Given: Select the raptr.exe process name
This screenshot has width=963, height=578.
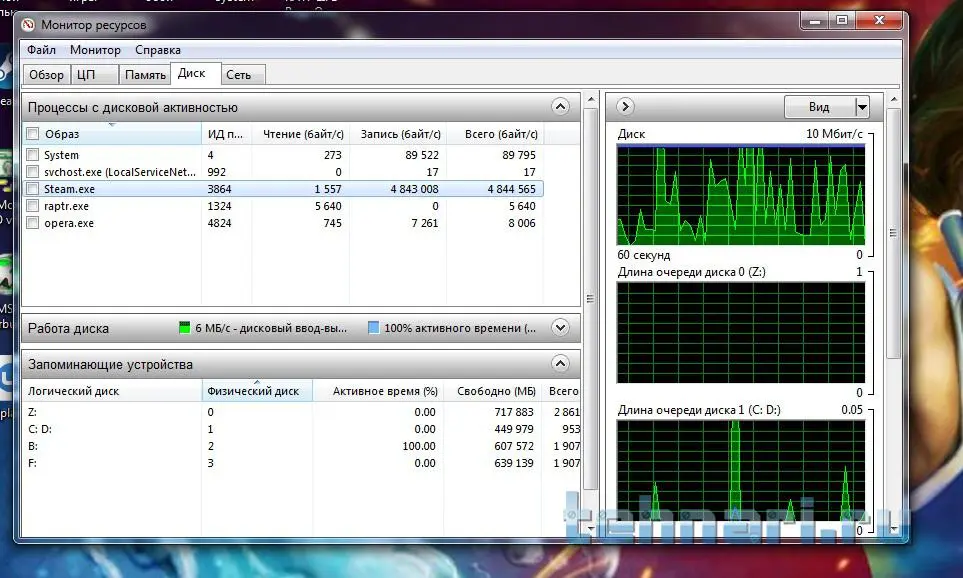Looking at the screenshot, I should [x=66, y=206].
